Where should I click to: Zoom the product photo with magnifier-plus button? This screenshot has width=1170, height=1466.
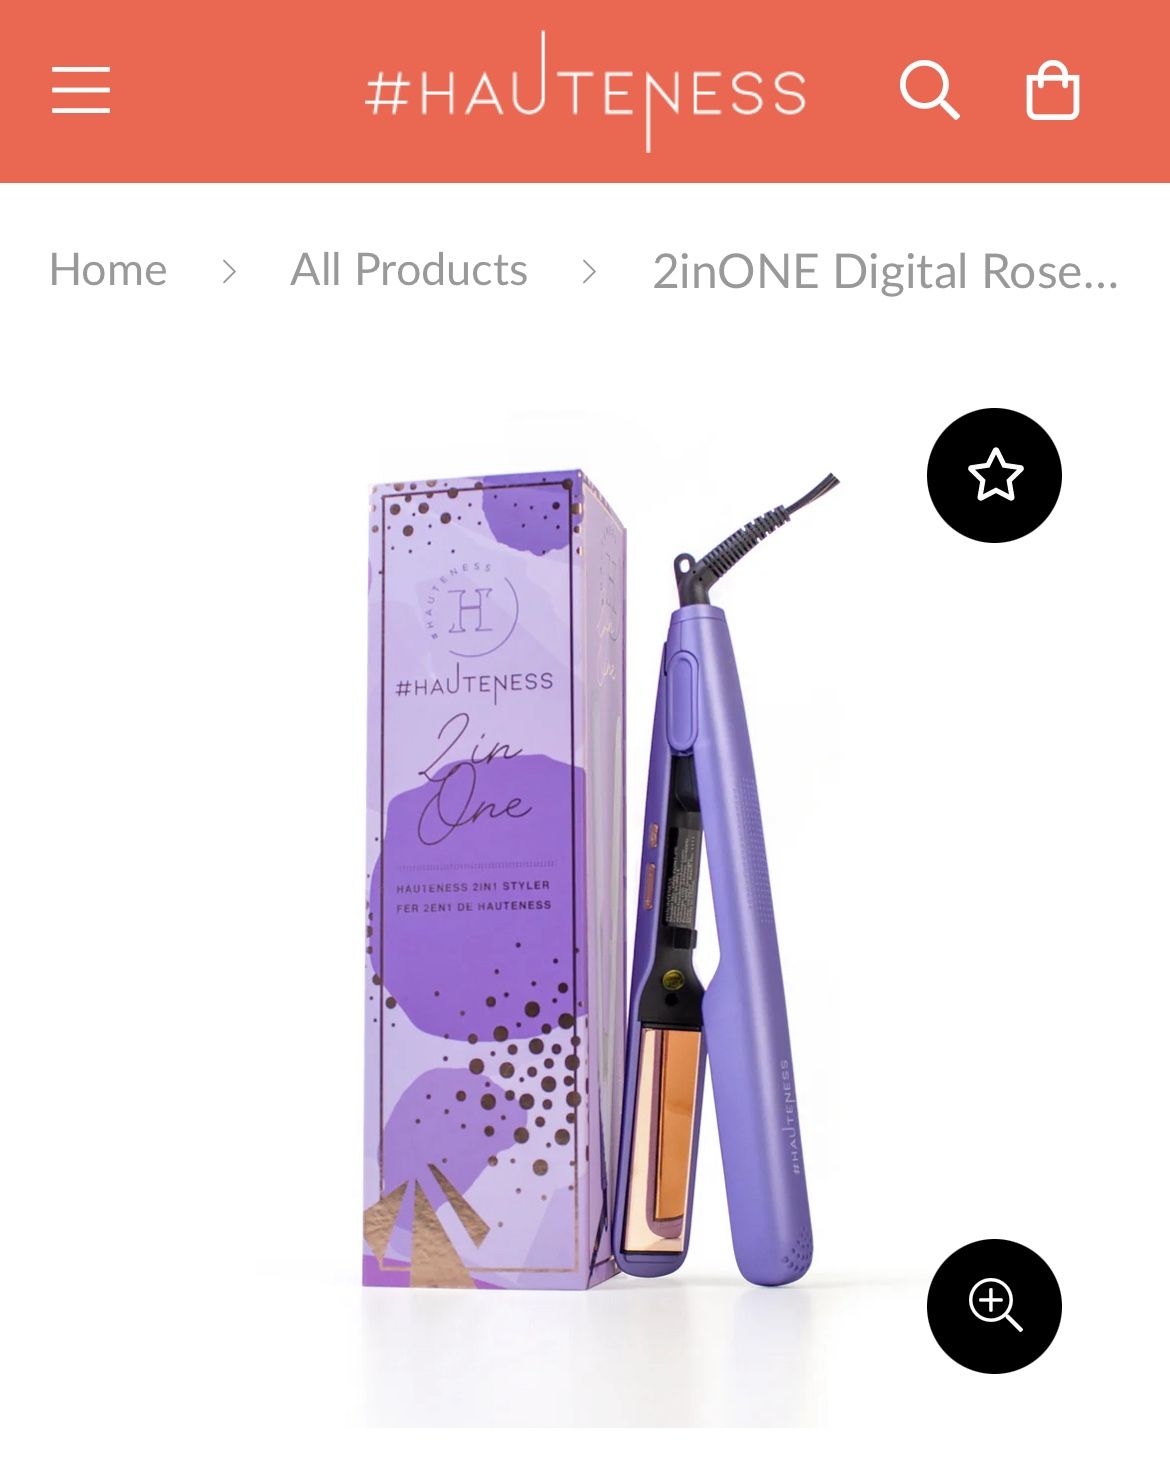click(994, 1306)
